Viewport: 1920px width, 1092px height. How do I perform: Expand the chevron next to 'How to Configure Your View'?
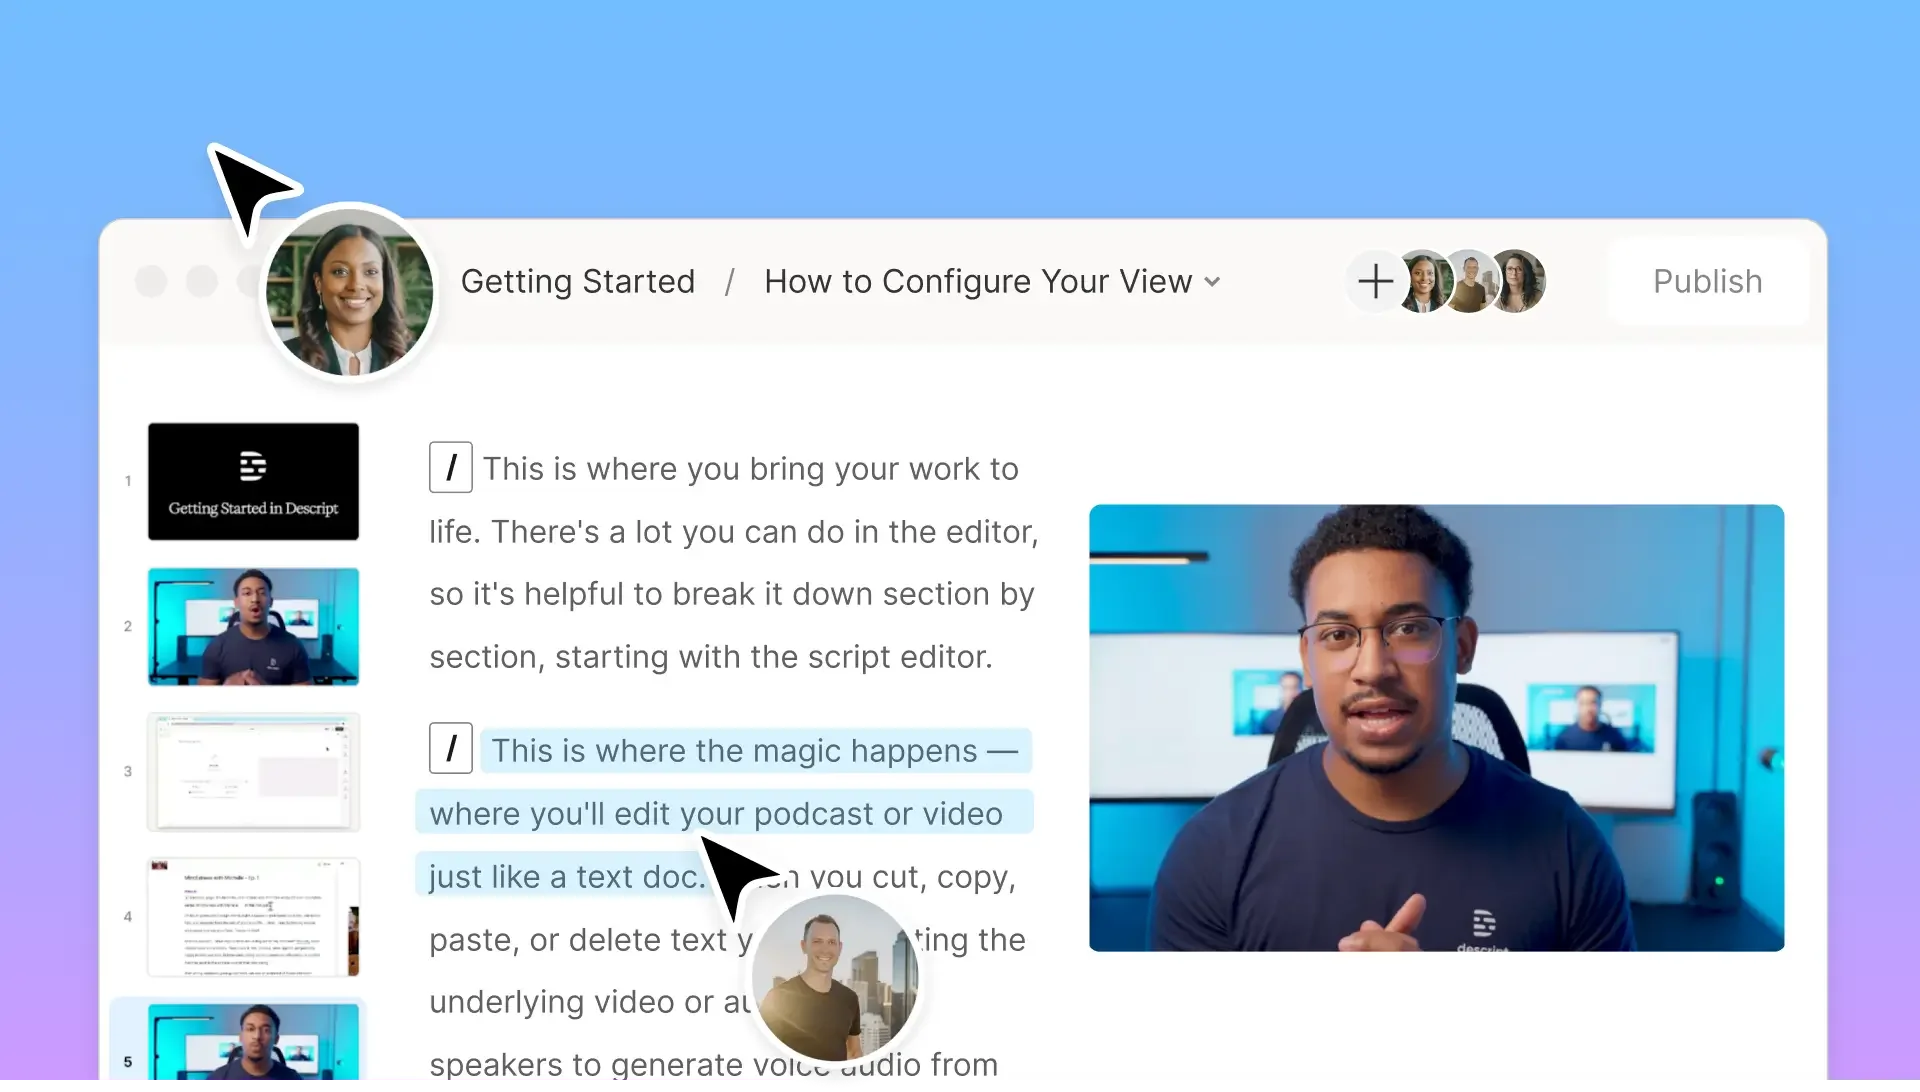pos(1212,282)
